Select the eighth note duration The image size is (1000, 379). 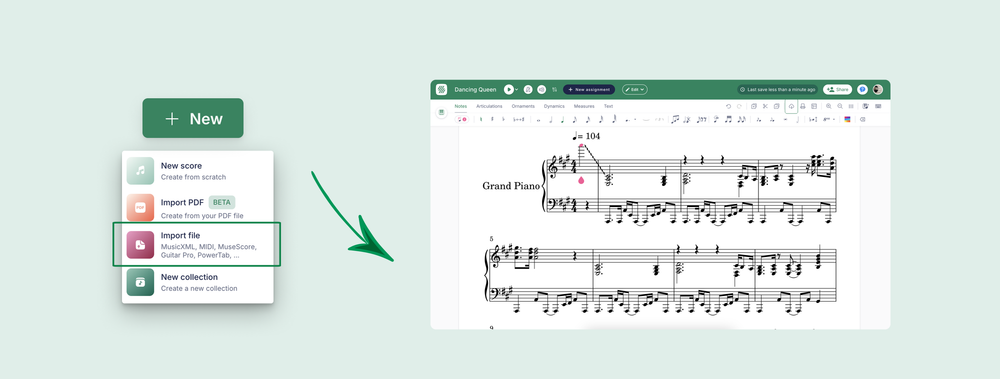[575, 119]
